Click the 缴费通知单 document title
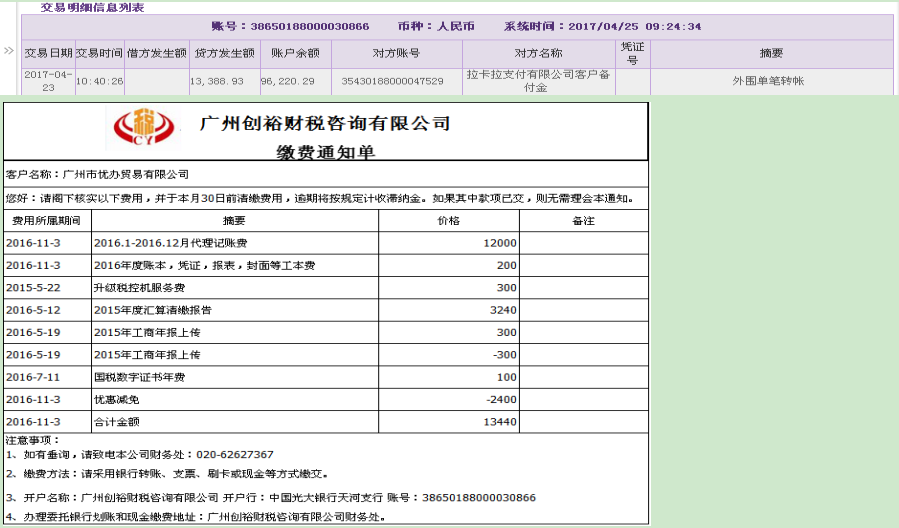The height and width of the screenshot is (528, 899). [x=326, y=152]
